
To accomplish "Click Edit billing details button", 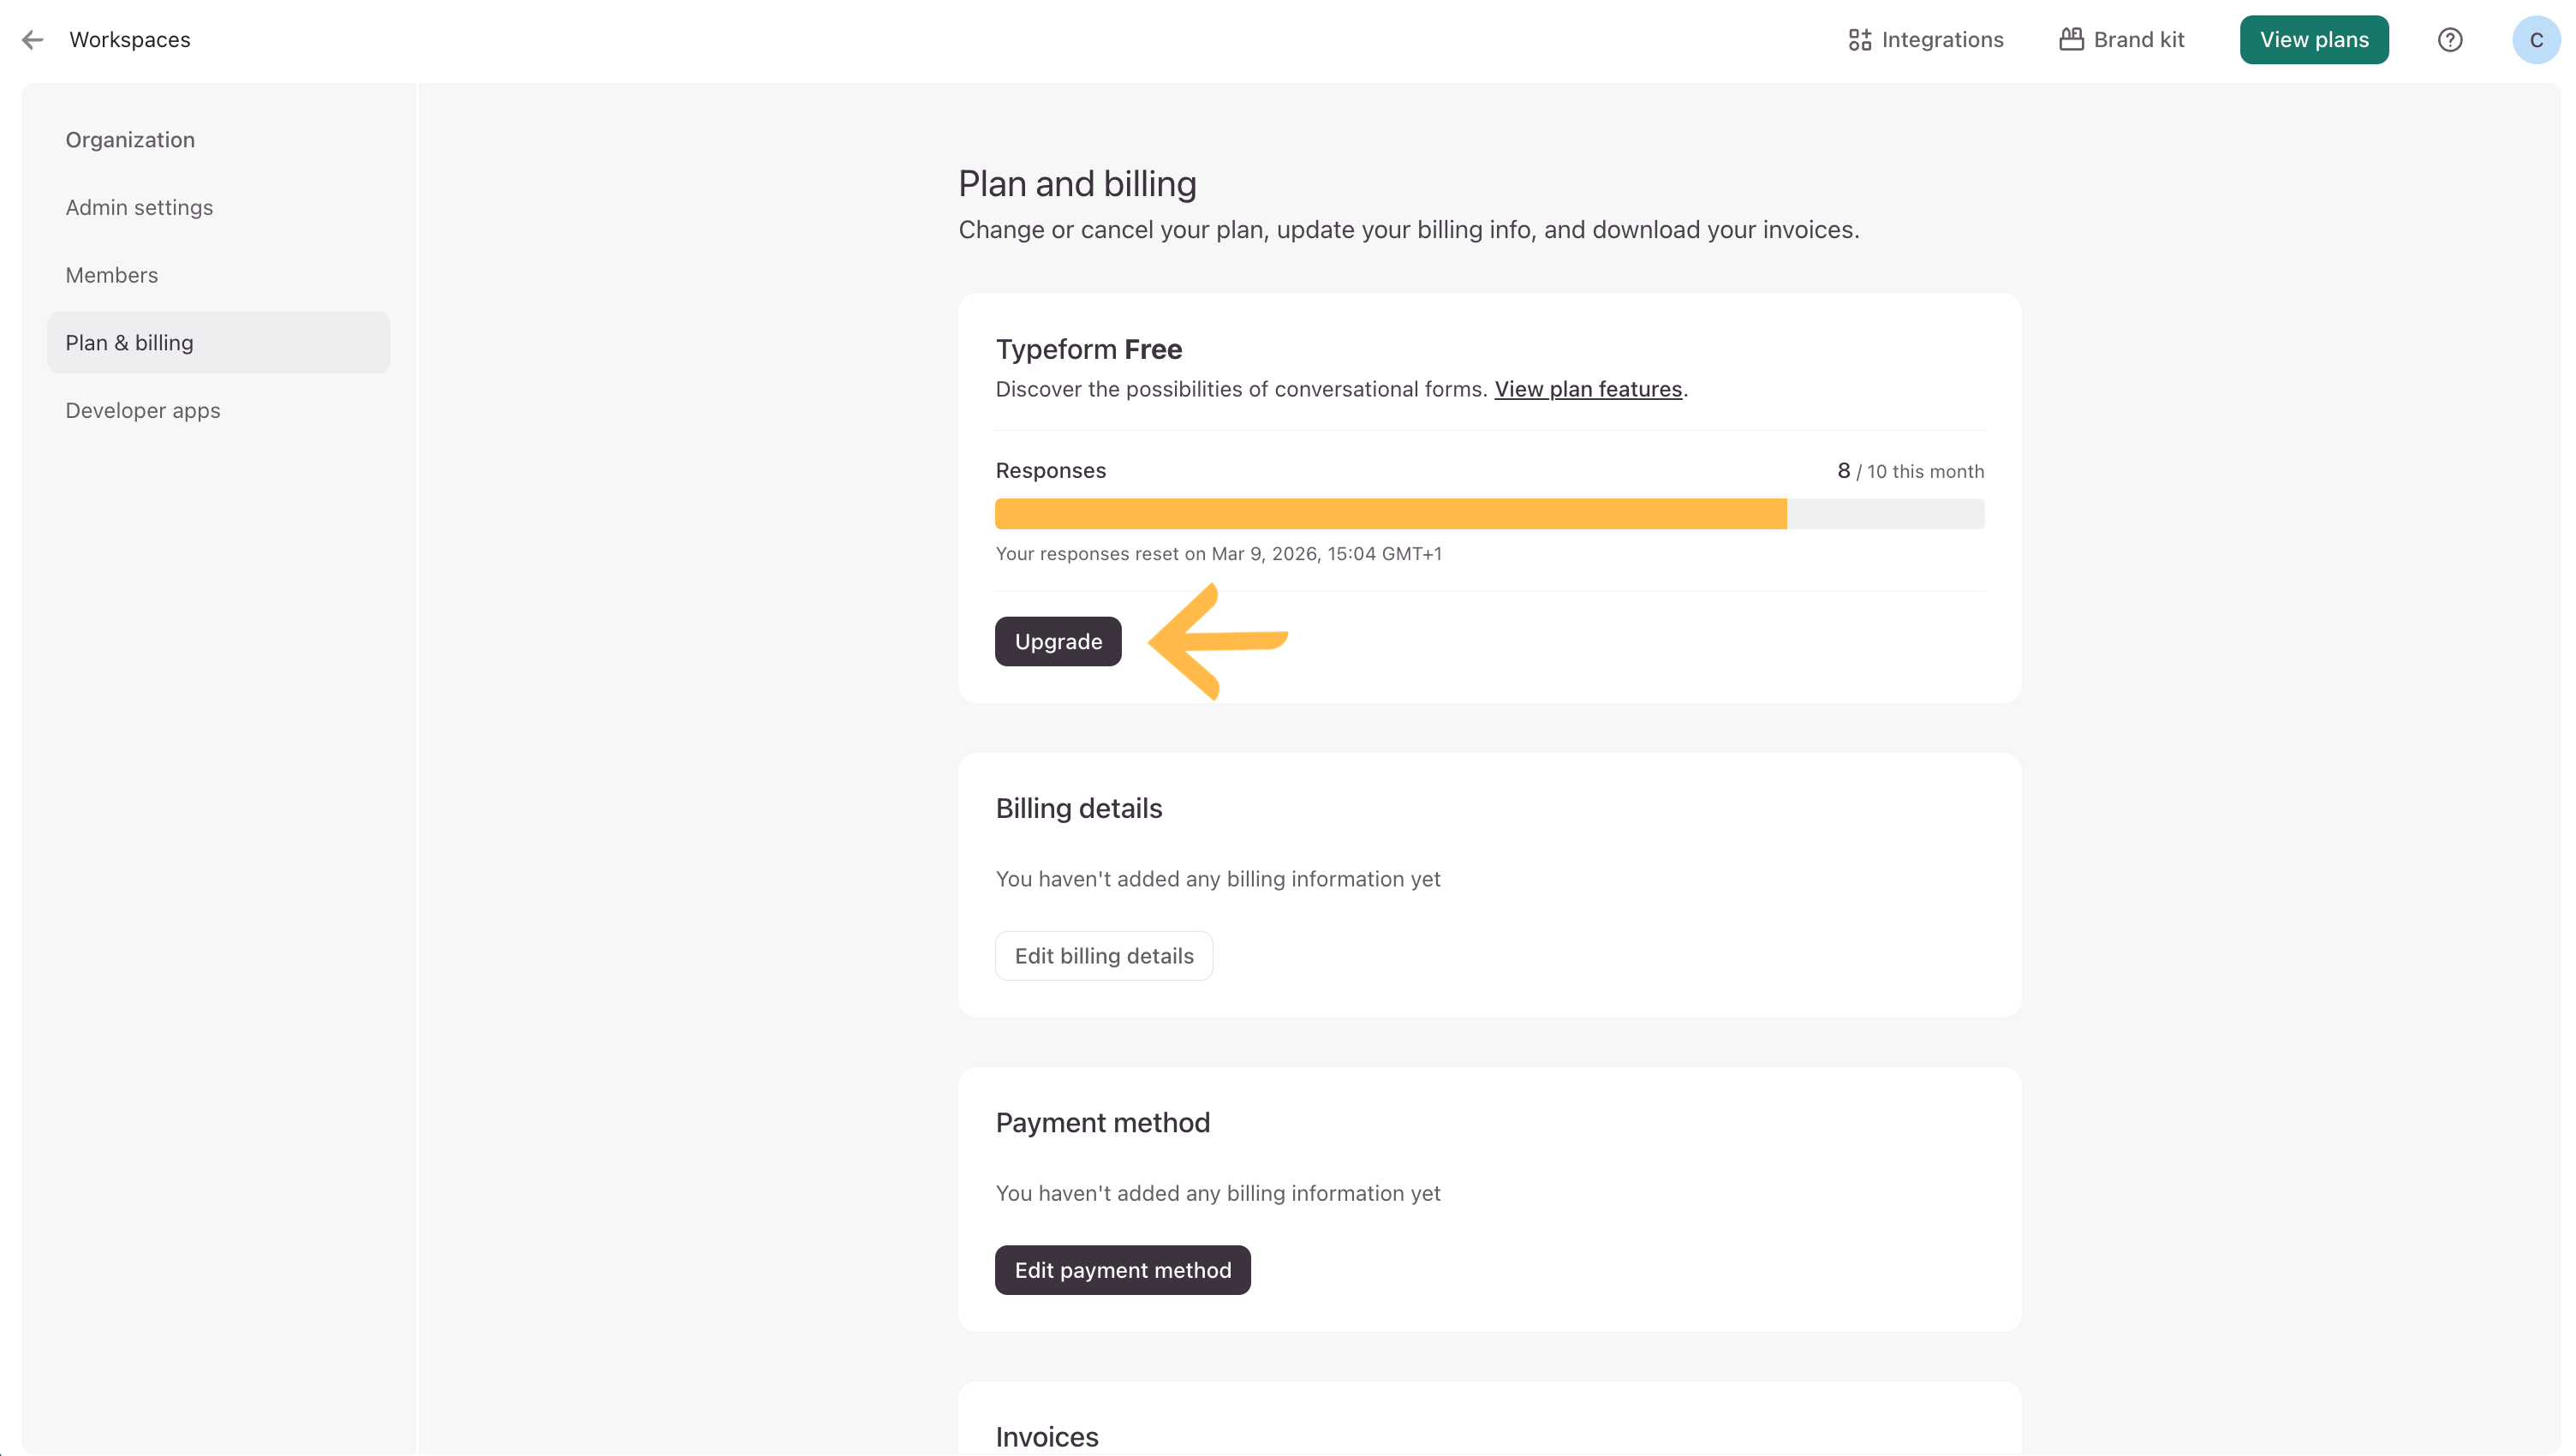I will pyautogui.click(x=1103, y=956).
